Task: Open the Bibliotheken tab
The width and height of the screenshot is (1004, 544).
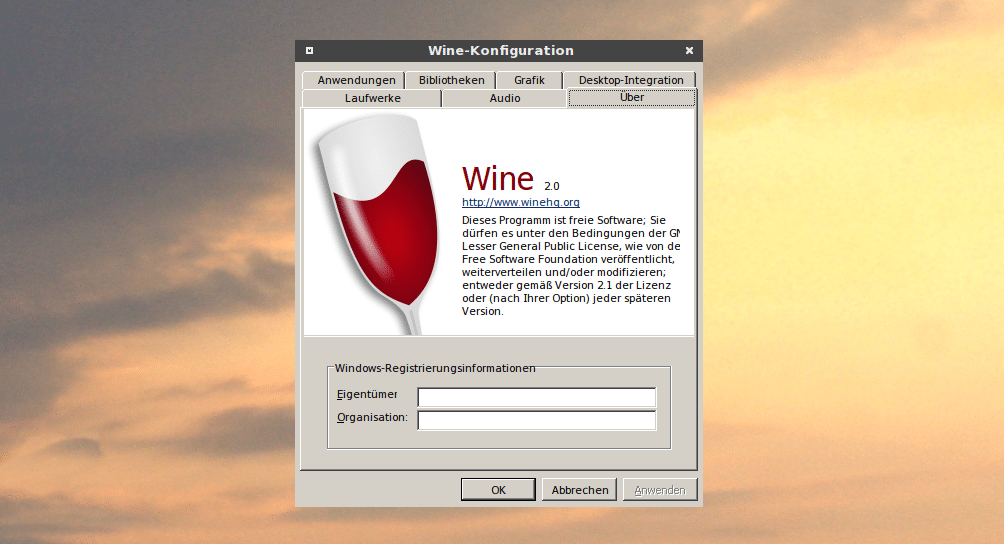Action: click(451, 80)
